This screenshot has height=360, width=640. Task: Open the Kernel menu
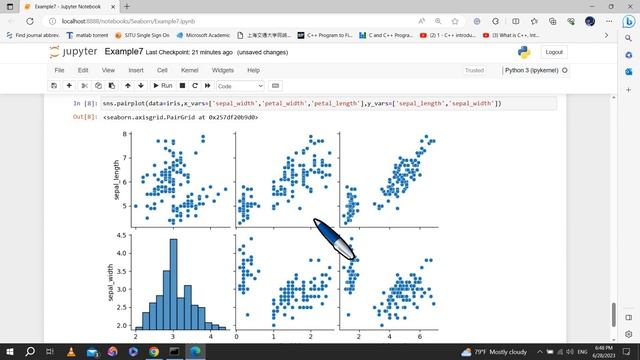point(190,70)
